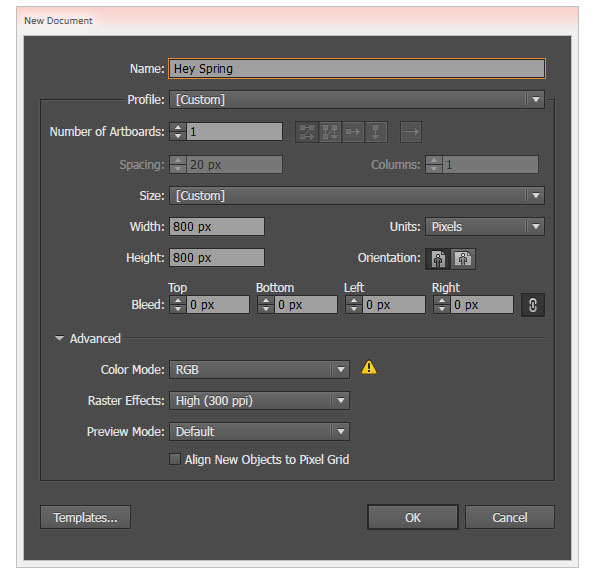Collapse the Advanced section
Screen dimensions: 600x577
click(x=60, y=339)
